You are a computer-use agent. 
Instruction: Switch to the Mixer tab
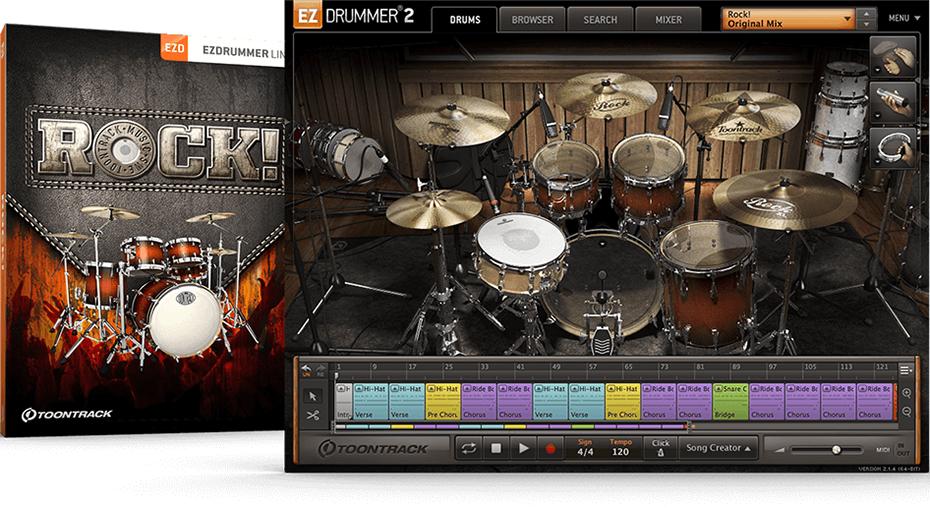click(x=668, y=20)
